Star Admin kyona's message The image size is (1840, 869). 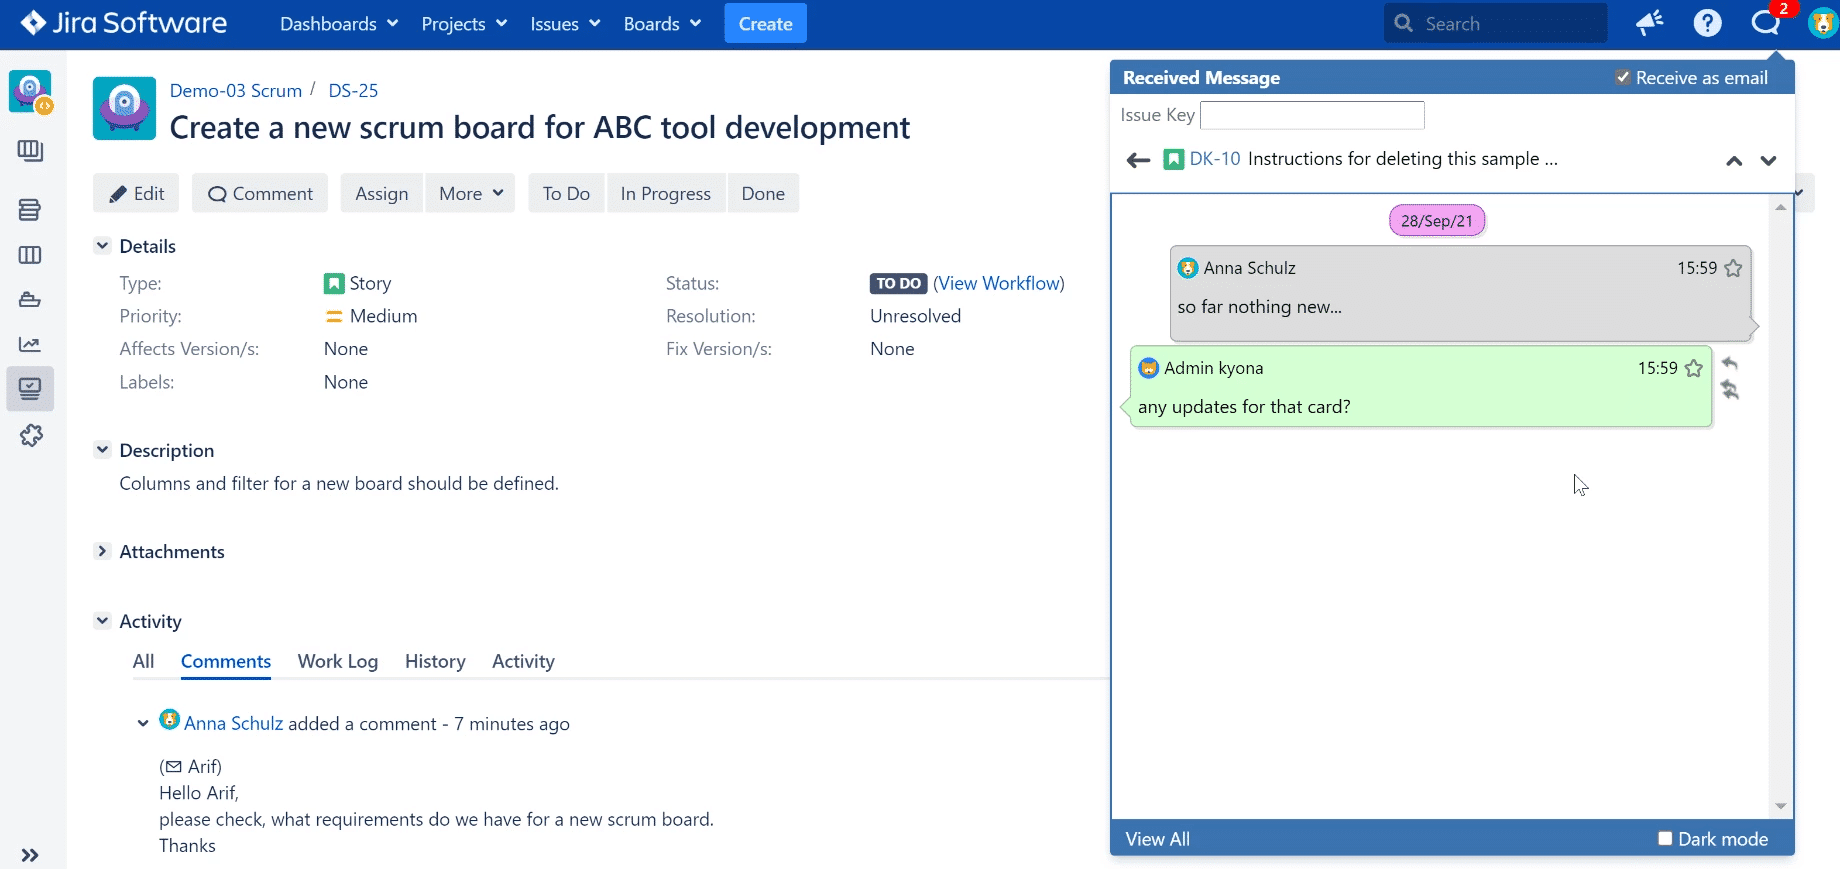pyautogui.click(x=1693, y=368)
